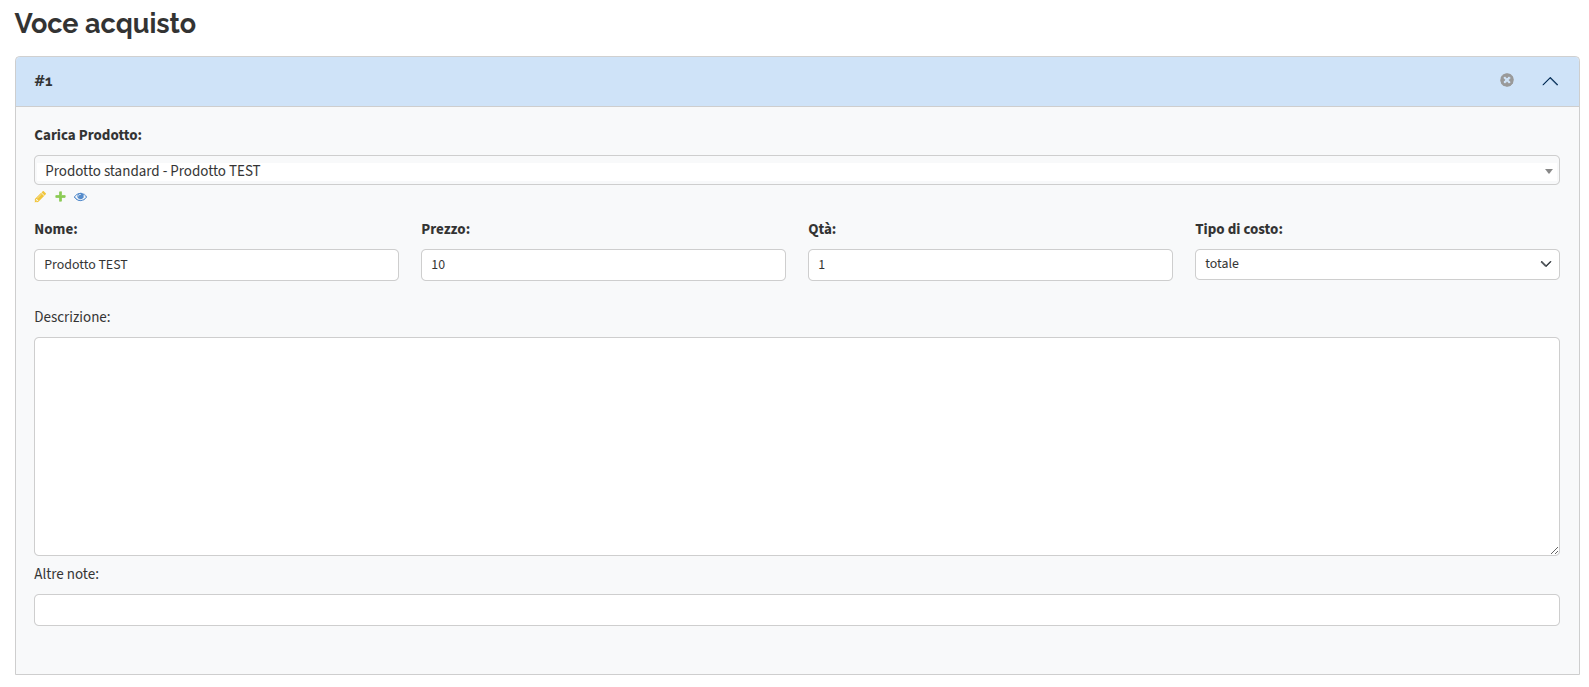Click the Altre note input field
This screenshot has width=1589, height=687.
pyautogui.click(x=797, y=610)
